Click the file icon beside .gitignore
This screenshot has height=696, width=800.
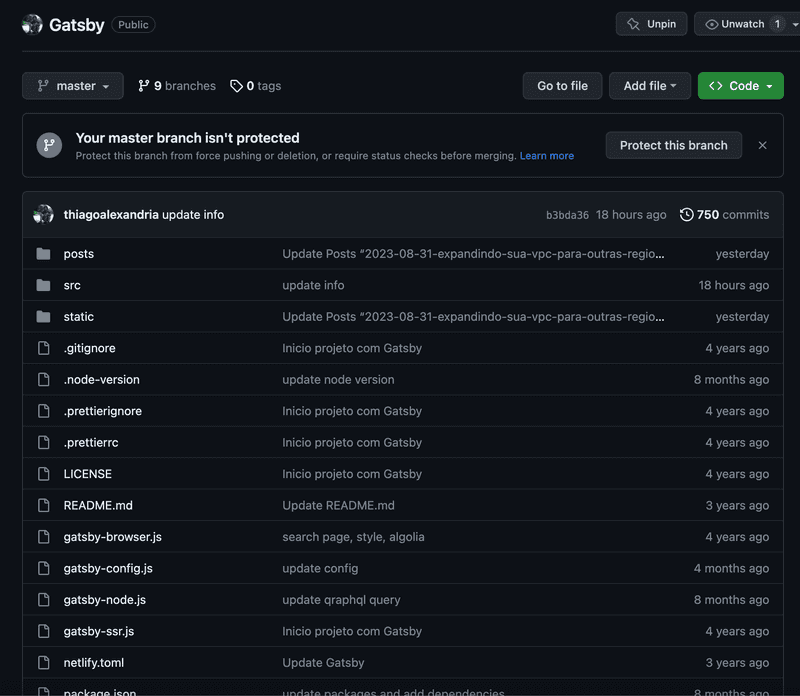[44, 348]
